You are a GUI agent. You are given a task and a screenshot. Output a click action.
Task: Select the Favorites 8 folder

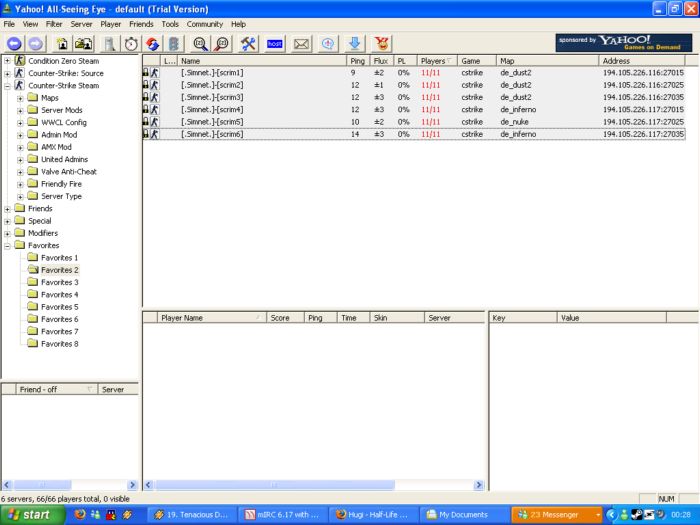coord(59,344)
